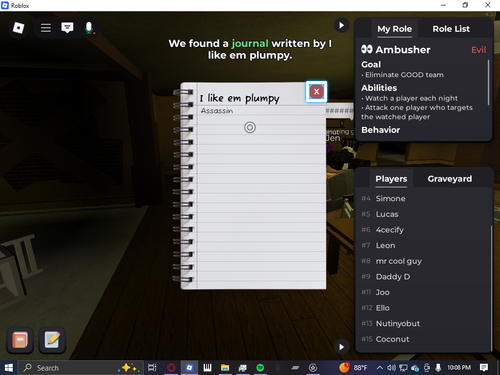This screenshot has width=500, height=375.
Task: Switch to the My Role tab
Action: coord(394,29)
